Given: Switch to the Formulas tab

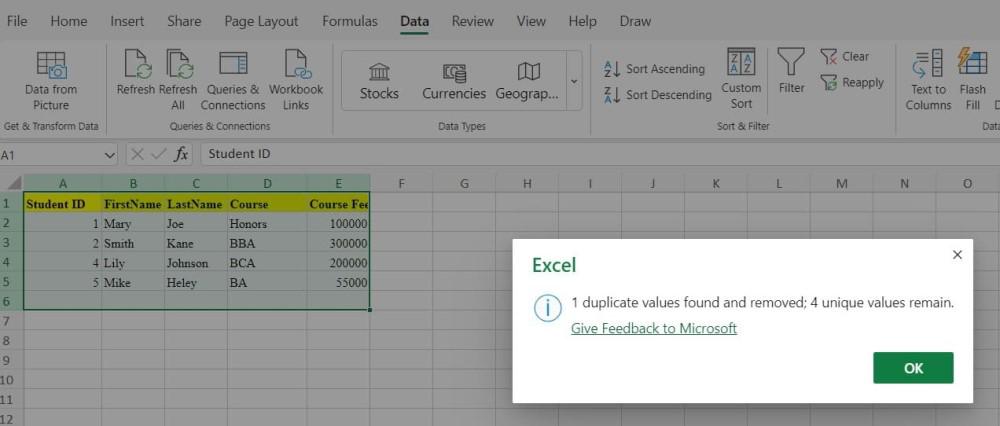Looking at the screenshot, I should tap(349, 21).
